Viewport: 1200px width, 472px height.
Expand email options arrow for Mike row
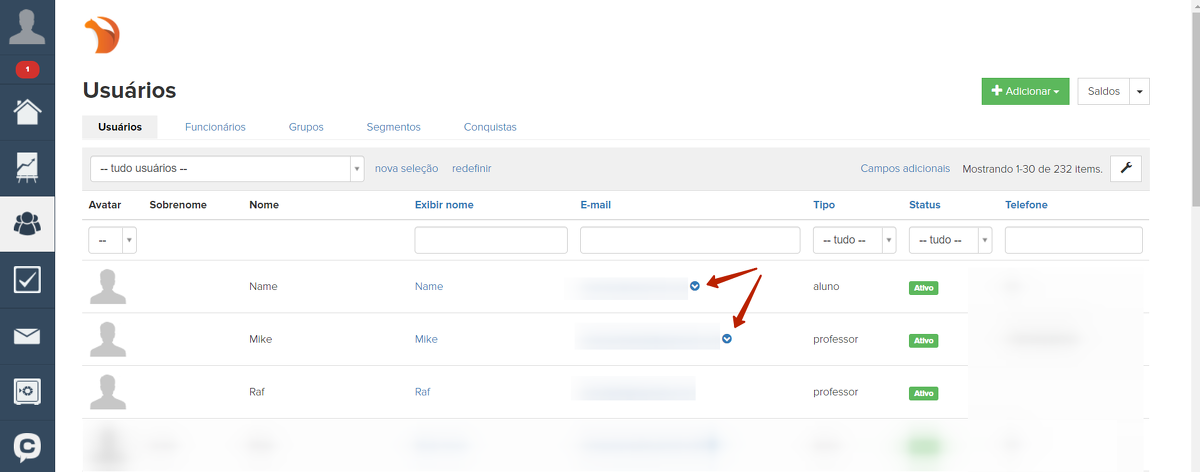click(727, 339)
